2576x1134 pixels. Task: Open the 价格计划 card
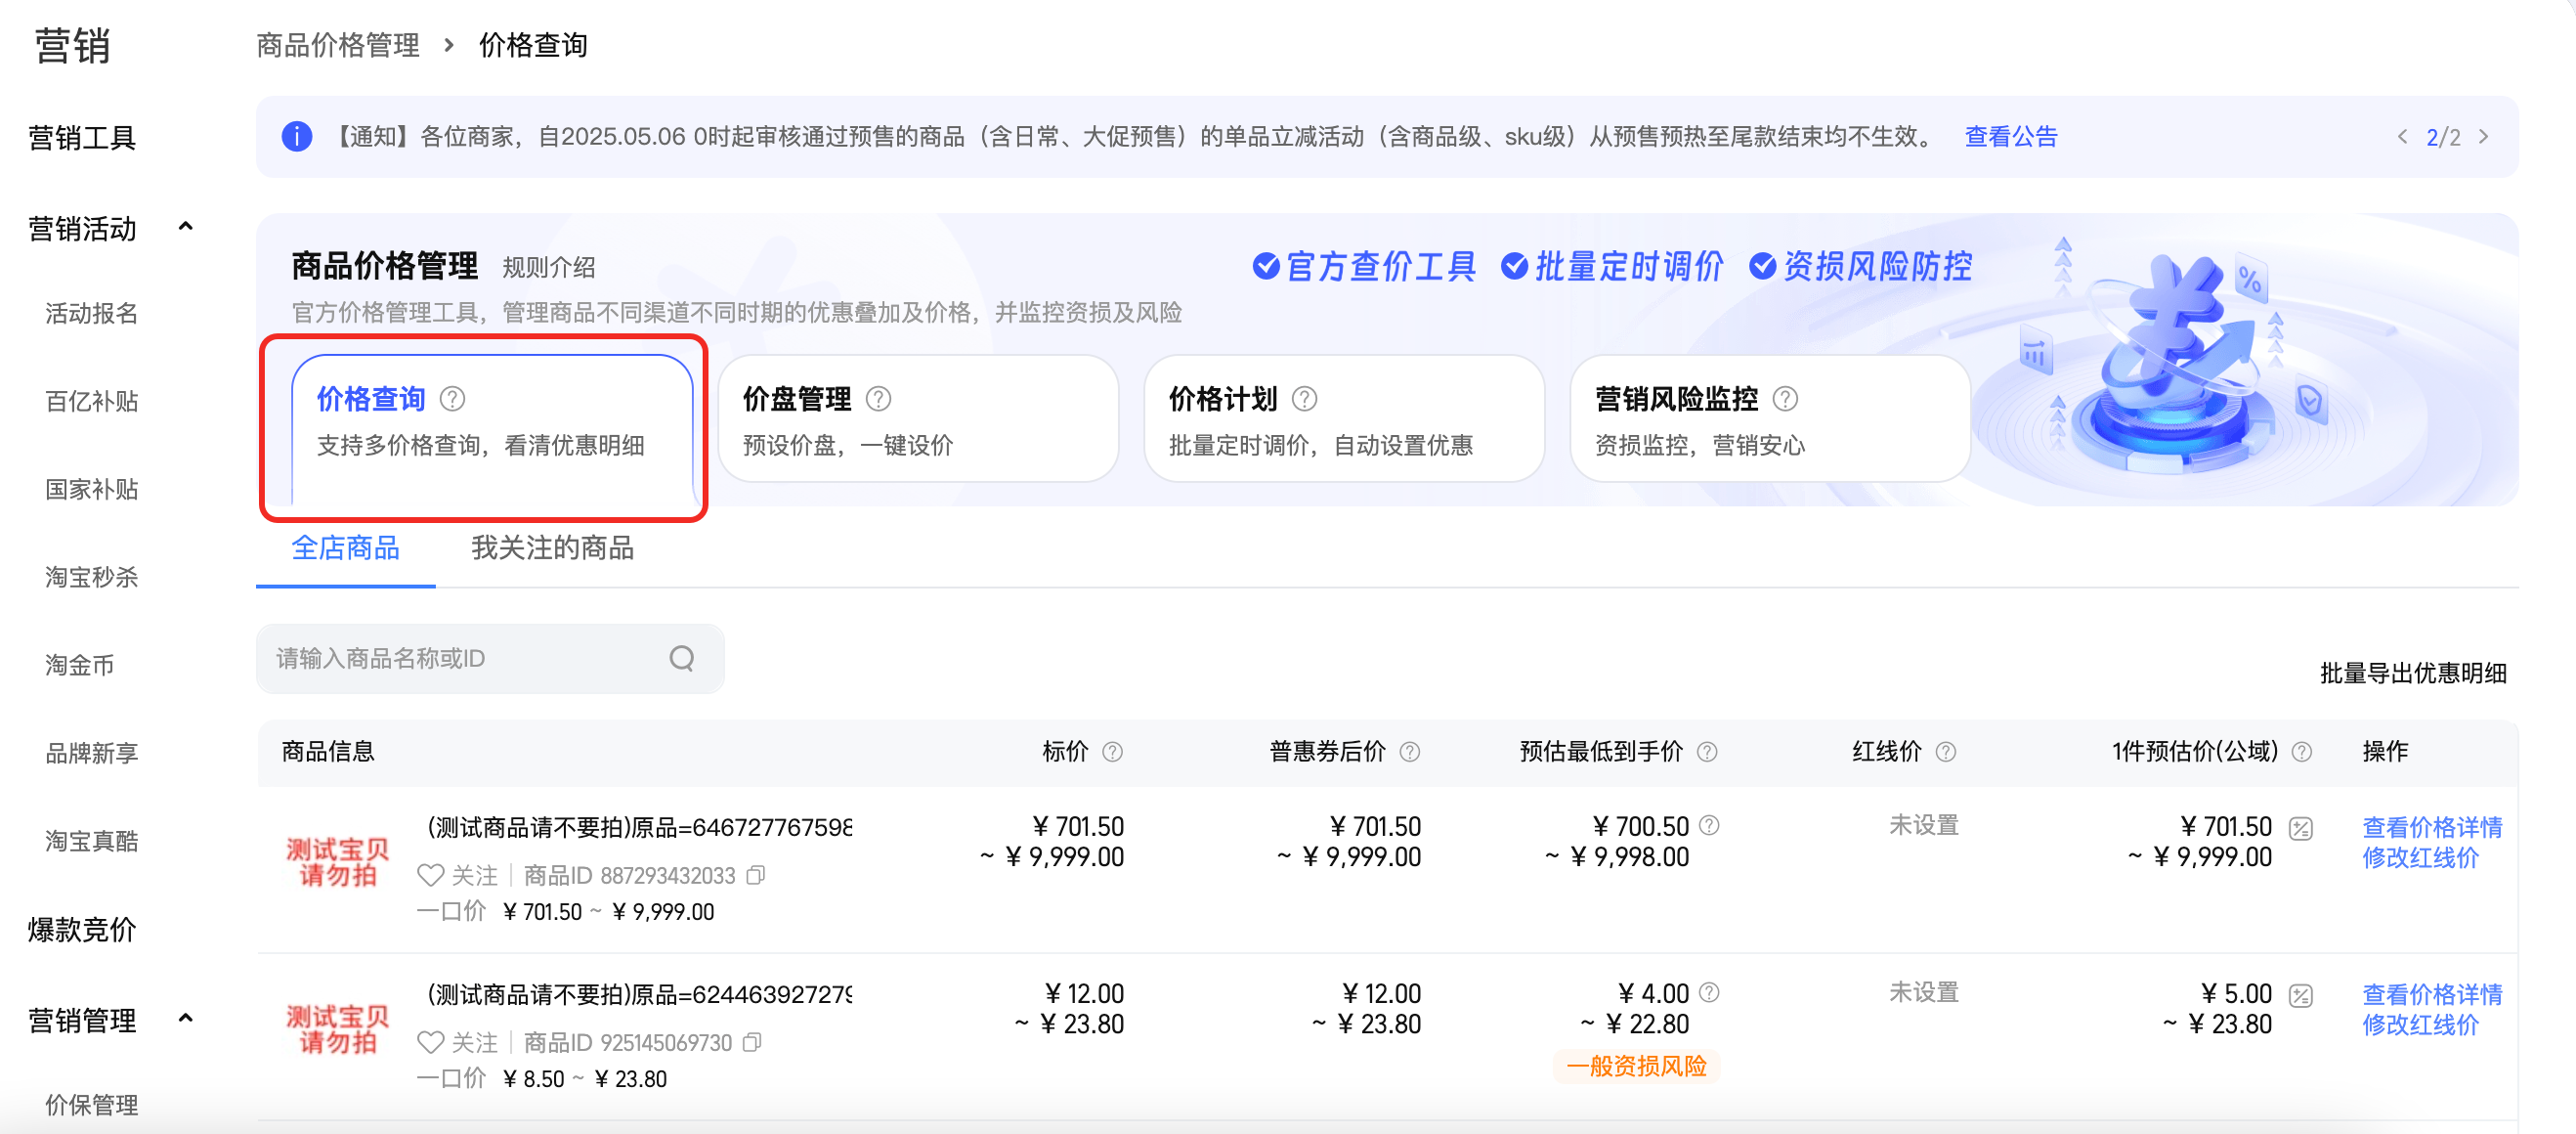pos(1344,419)
